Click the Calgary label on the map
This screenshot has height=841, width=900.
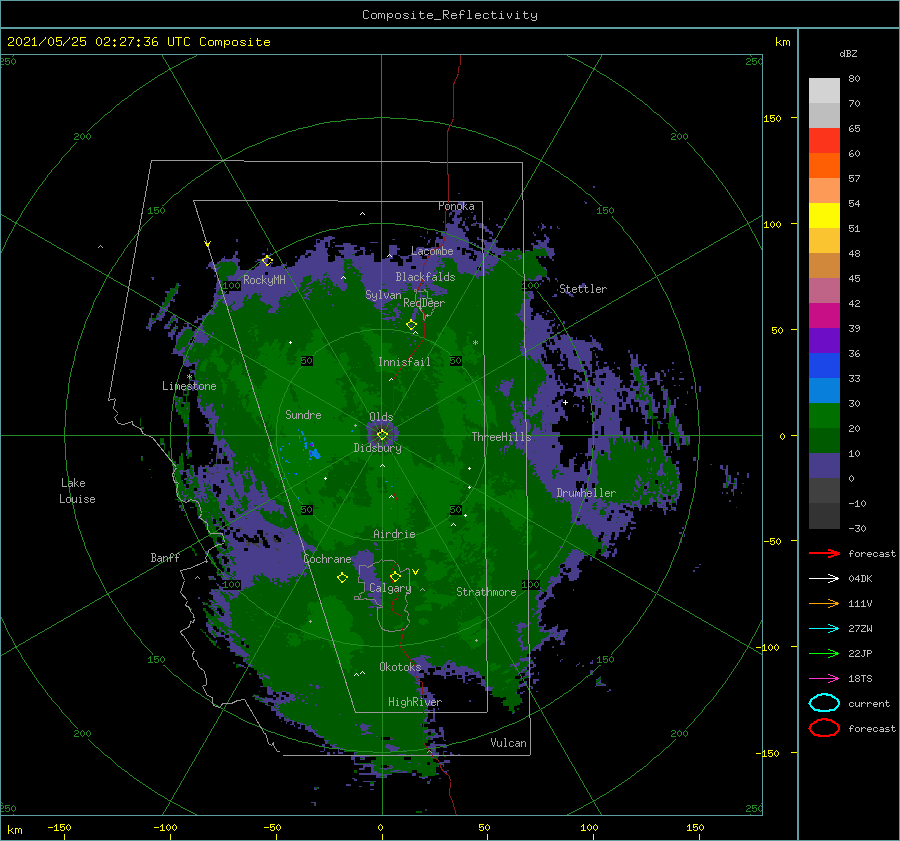(390, 588)
